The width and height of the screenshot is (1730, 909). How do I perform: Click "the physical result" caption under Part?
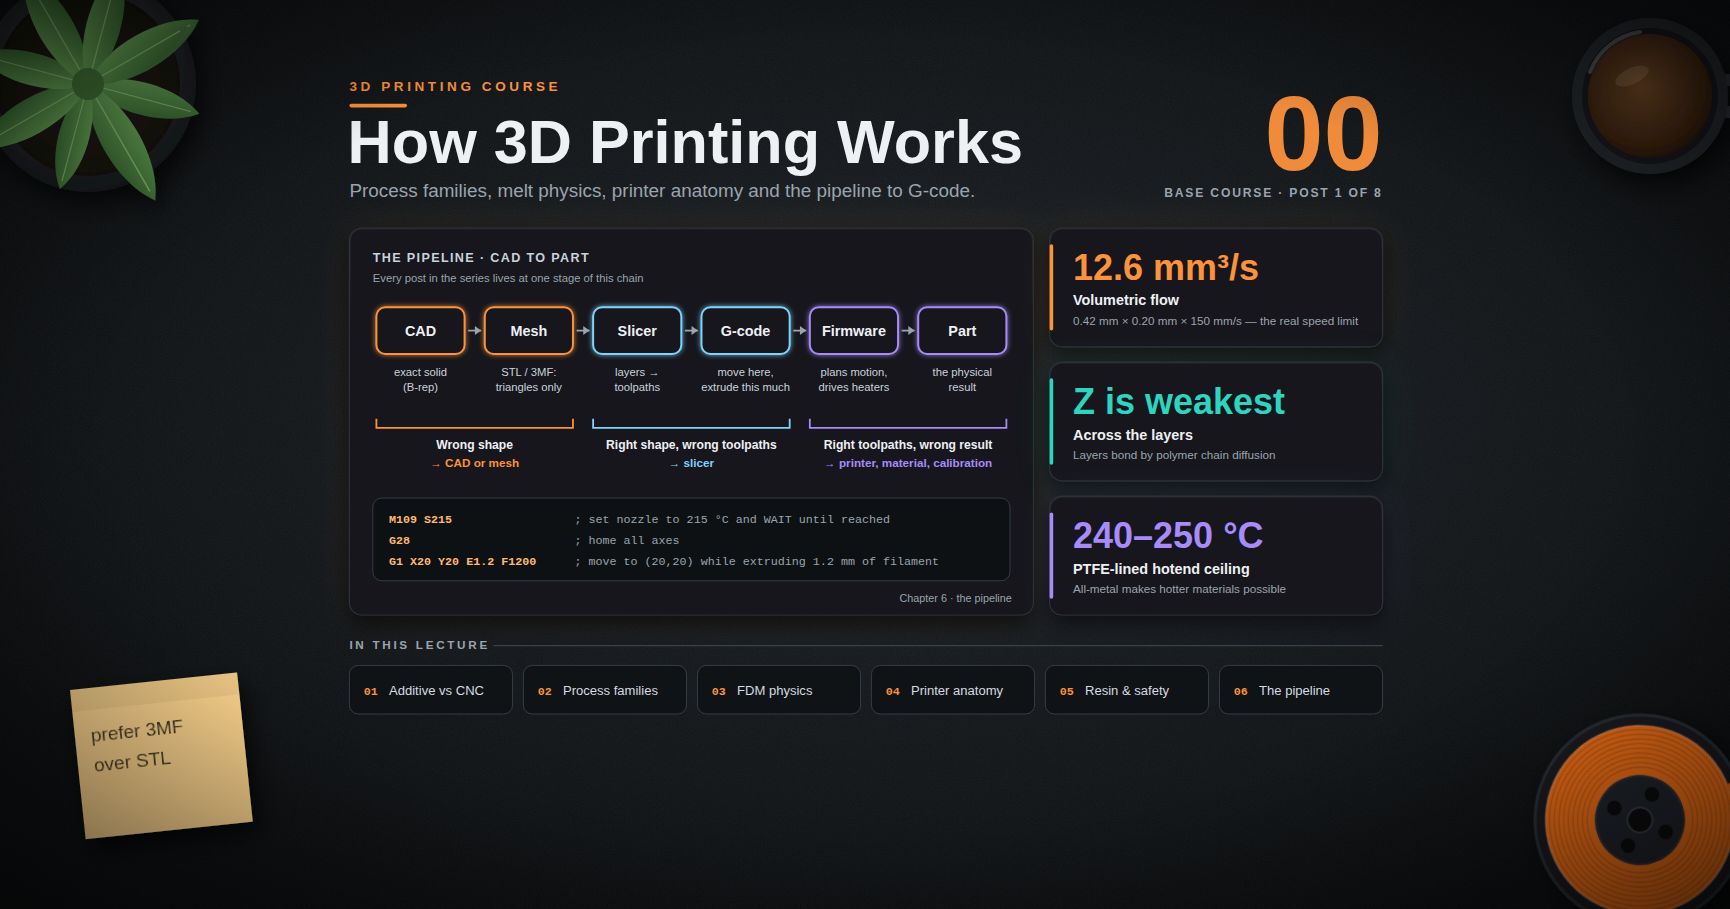coord(962,380)
